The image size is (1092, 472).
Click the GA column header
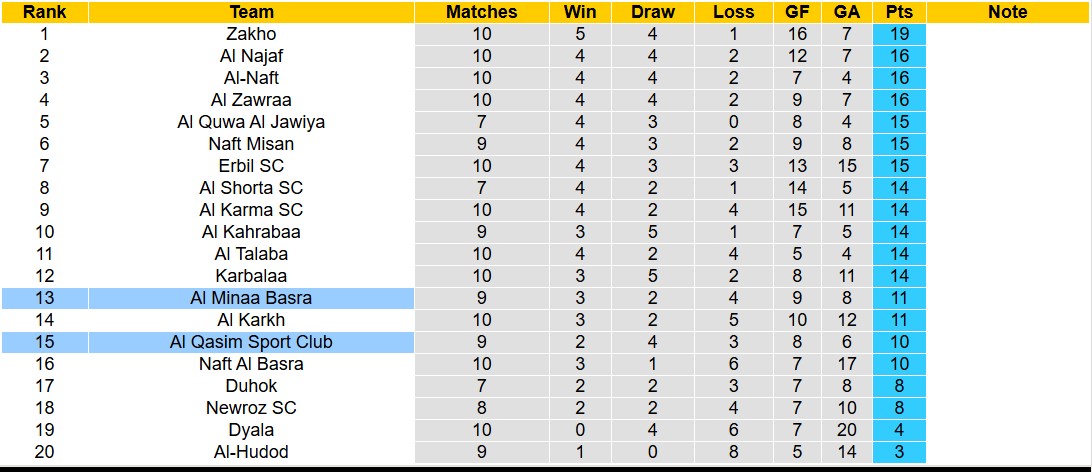pos(847,12)
